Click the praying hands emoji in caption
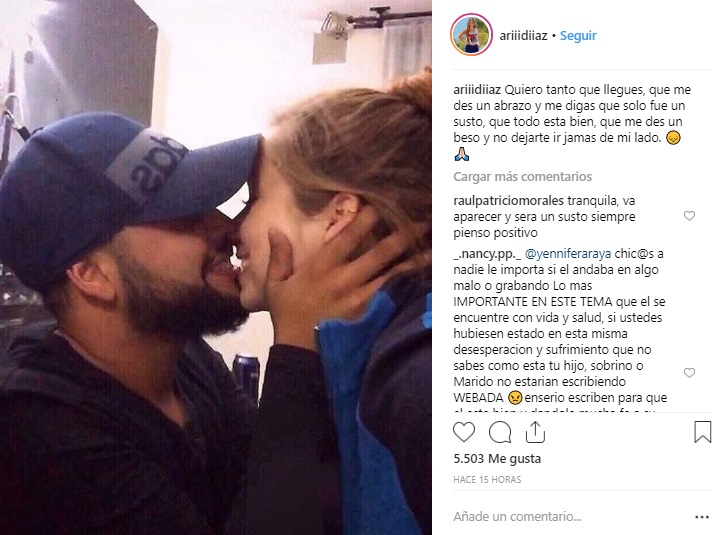 click(462, 155)
